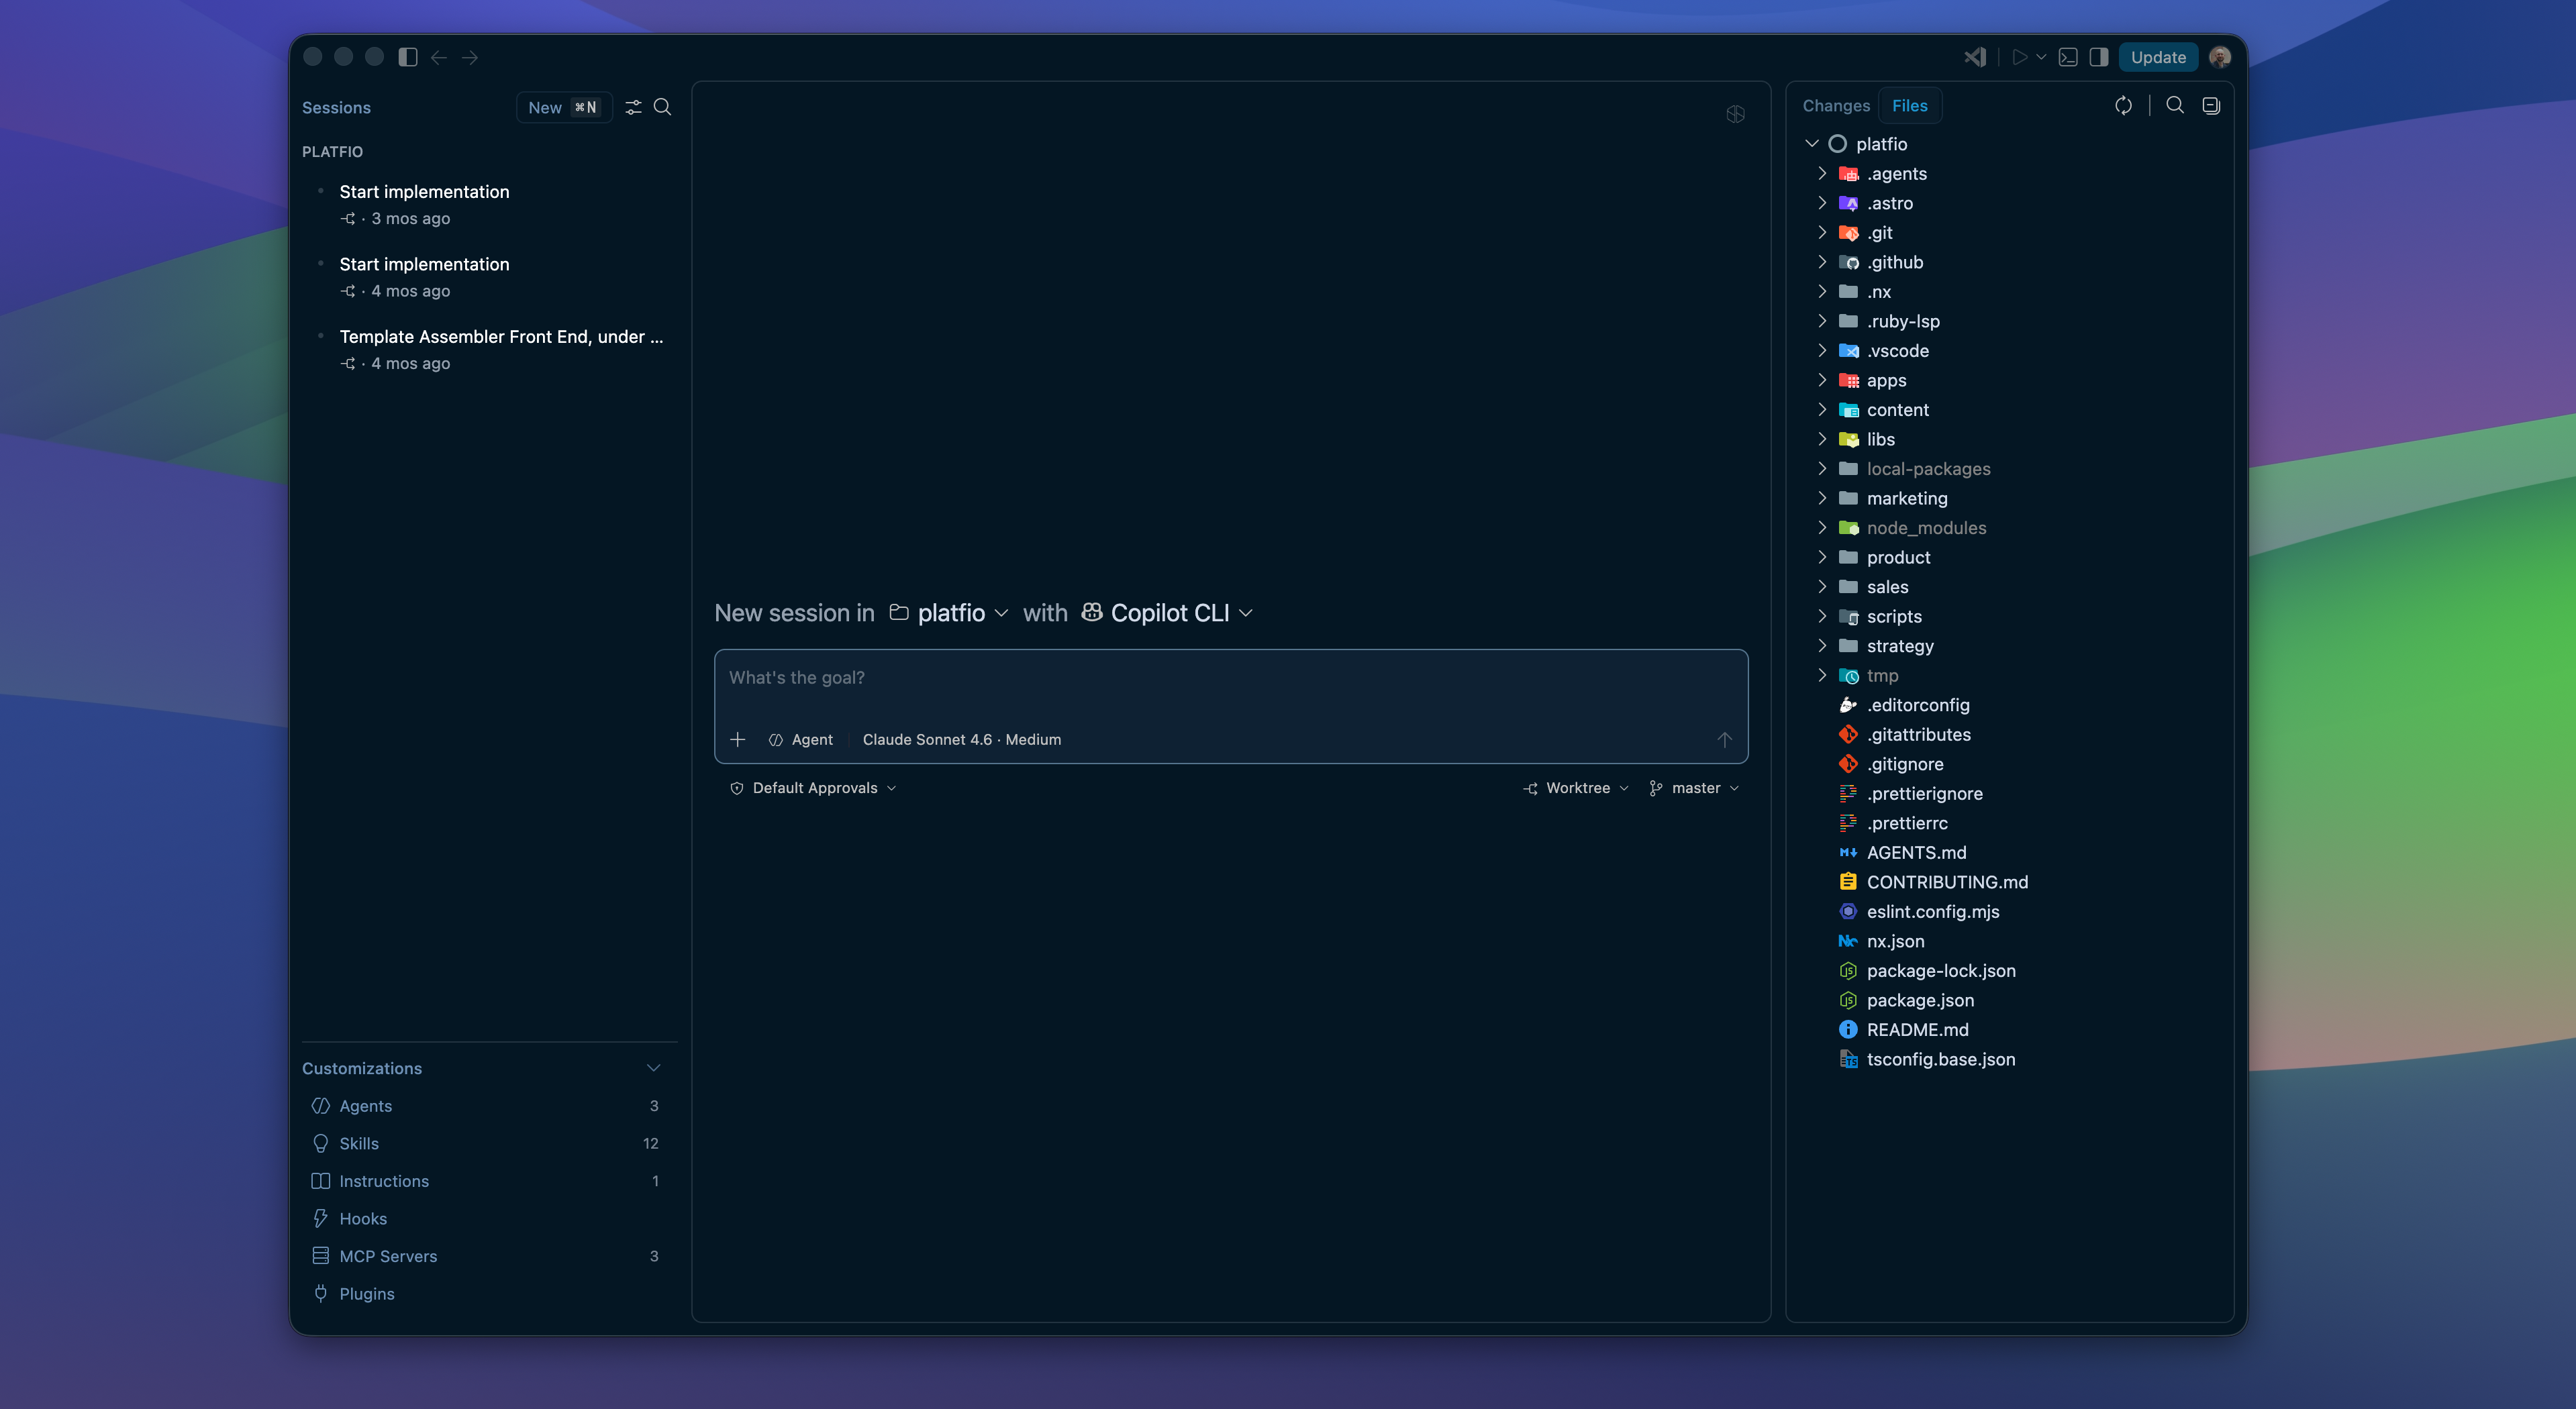Switch the master branch dropdown
Screen dimensions: 2576x1409
1694,788
